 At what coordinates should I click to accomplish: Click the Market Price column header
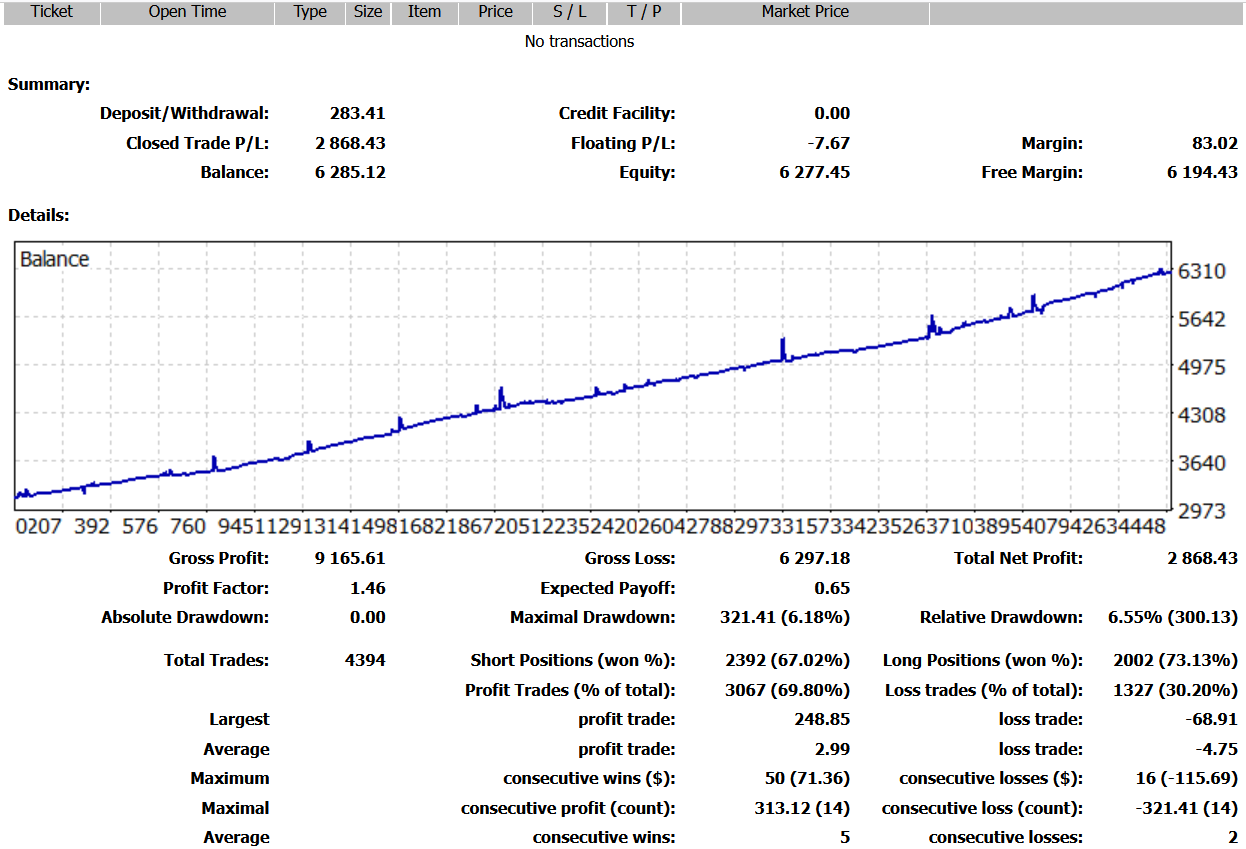click(805, 12)
